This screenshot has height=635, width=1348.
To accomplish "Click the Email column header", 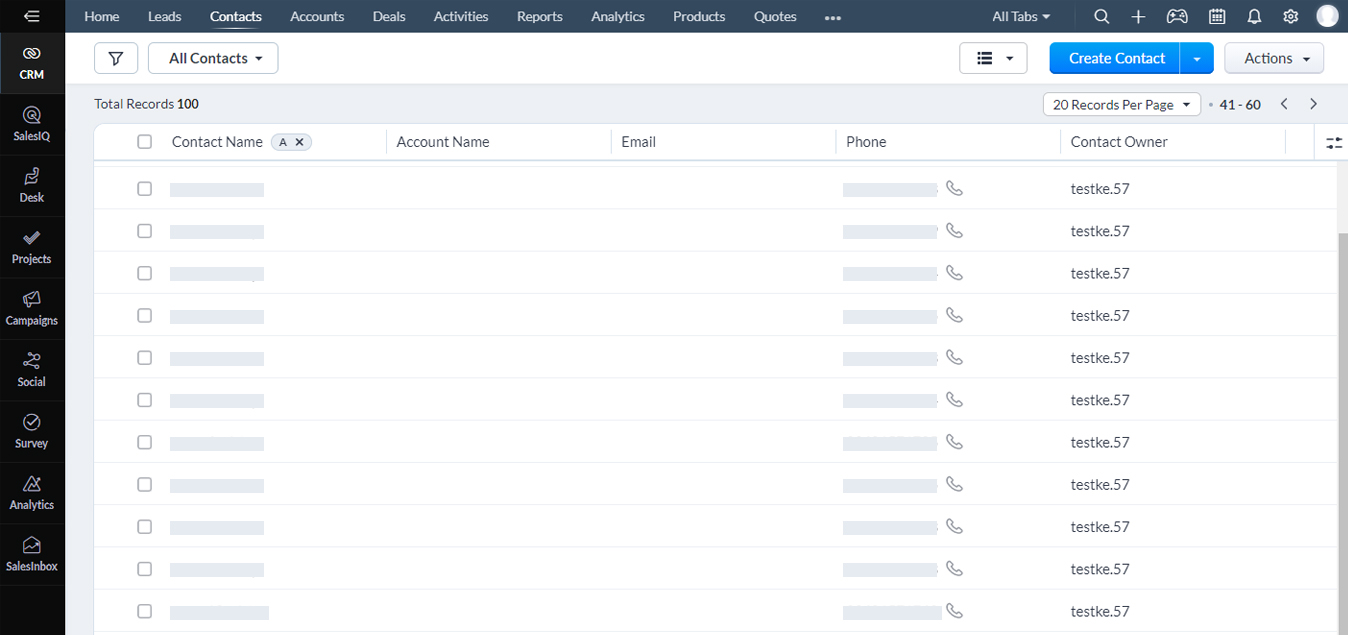I will (638, 142).
